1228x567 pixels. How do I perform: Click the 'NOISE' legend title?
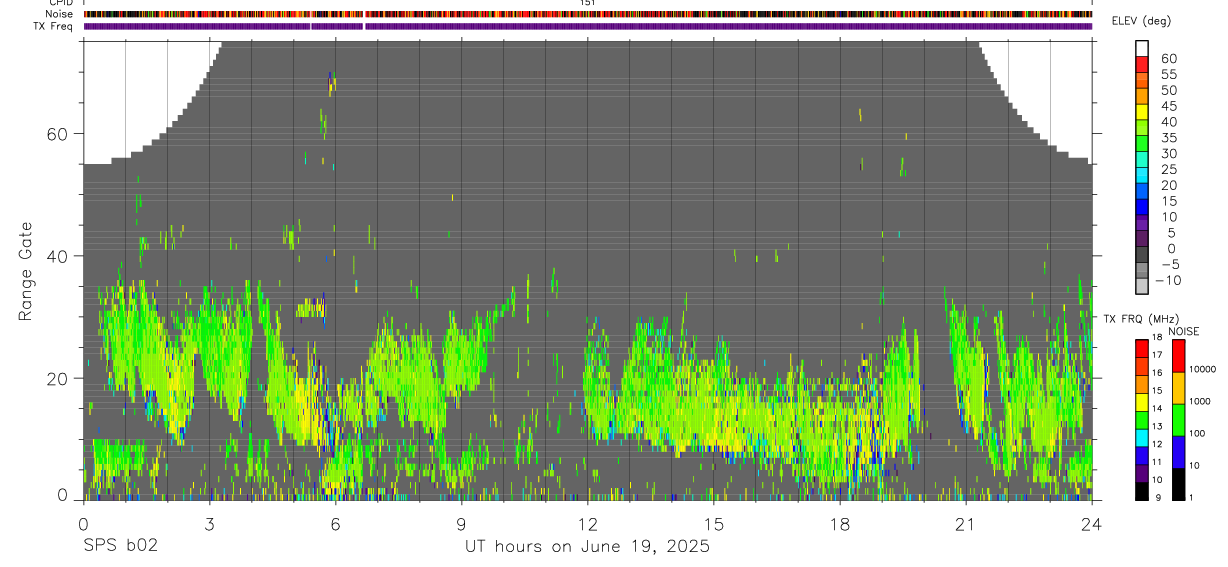click(x=1183, y=331)
